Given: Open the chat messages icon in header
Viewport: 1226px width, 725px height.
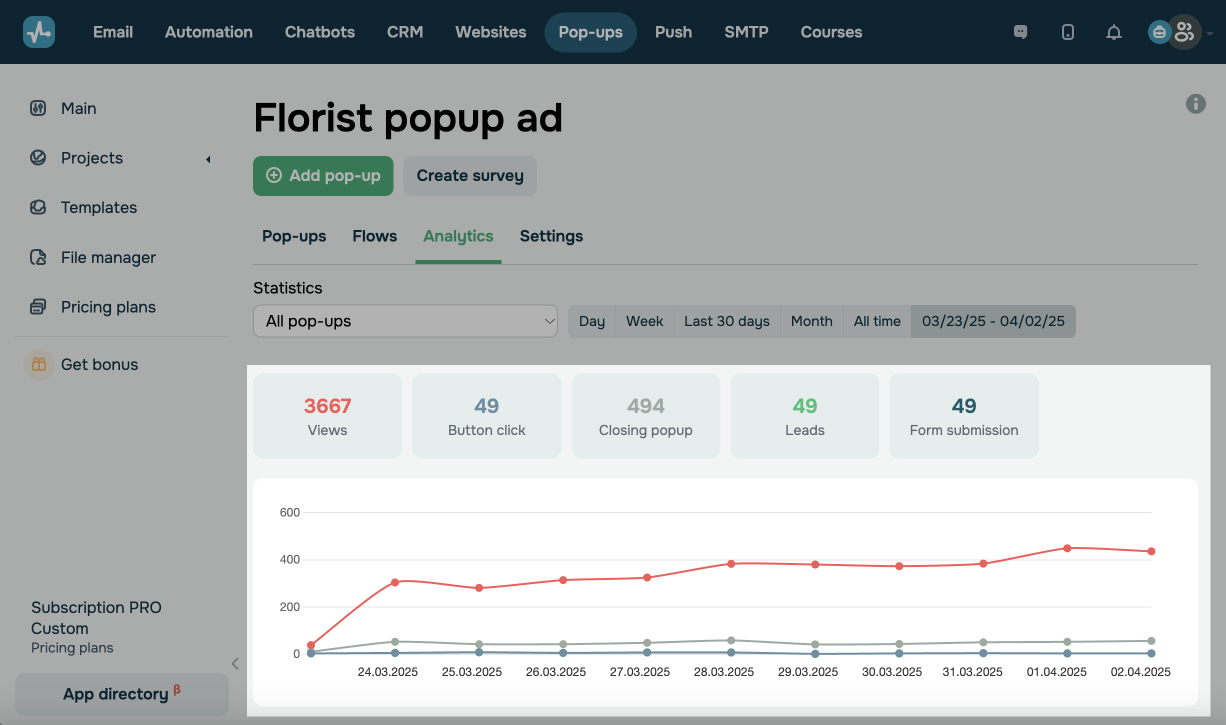Looking at the screenshot, I should [x=1020, y=32].
